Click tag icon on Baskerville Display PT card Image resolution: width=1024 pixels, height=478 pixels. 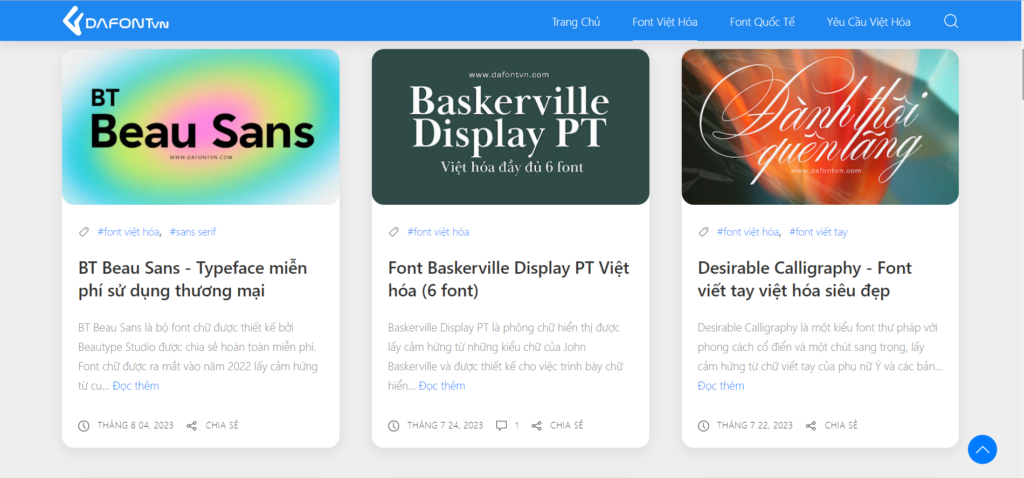pos(393,232)
